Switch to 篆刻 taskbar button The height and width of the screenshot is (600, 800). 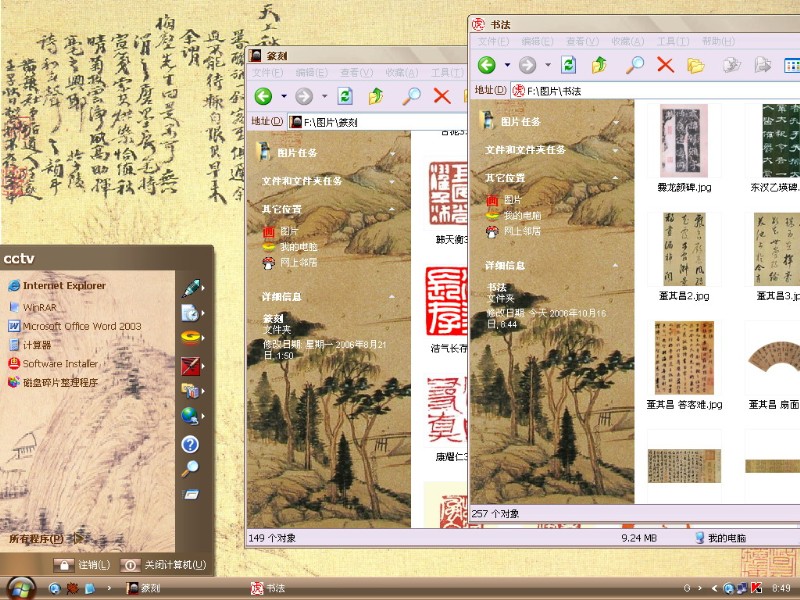143,588
